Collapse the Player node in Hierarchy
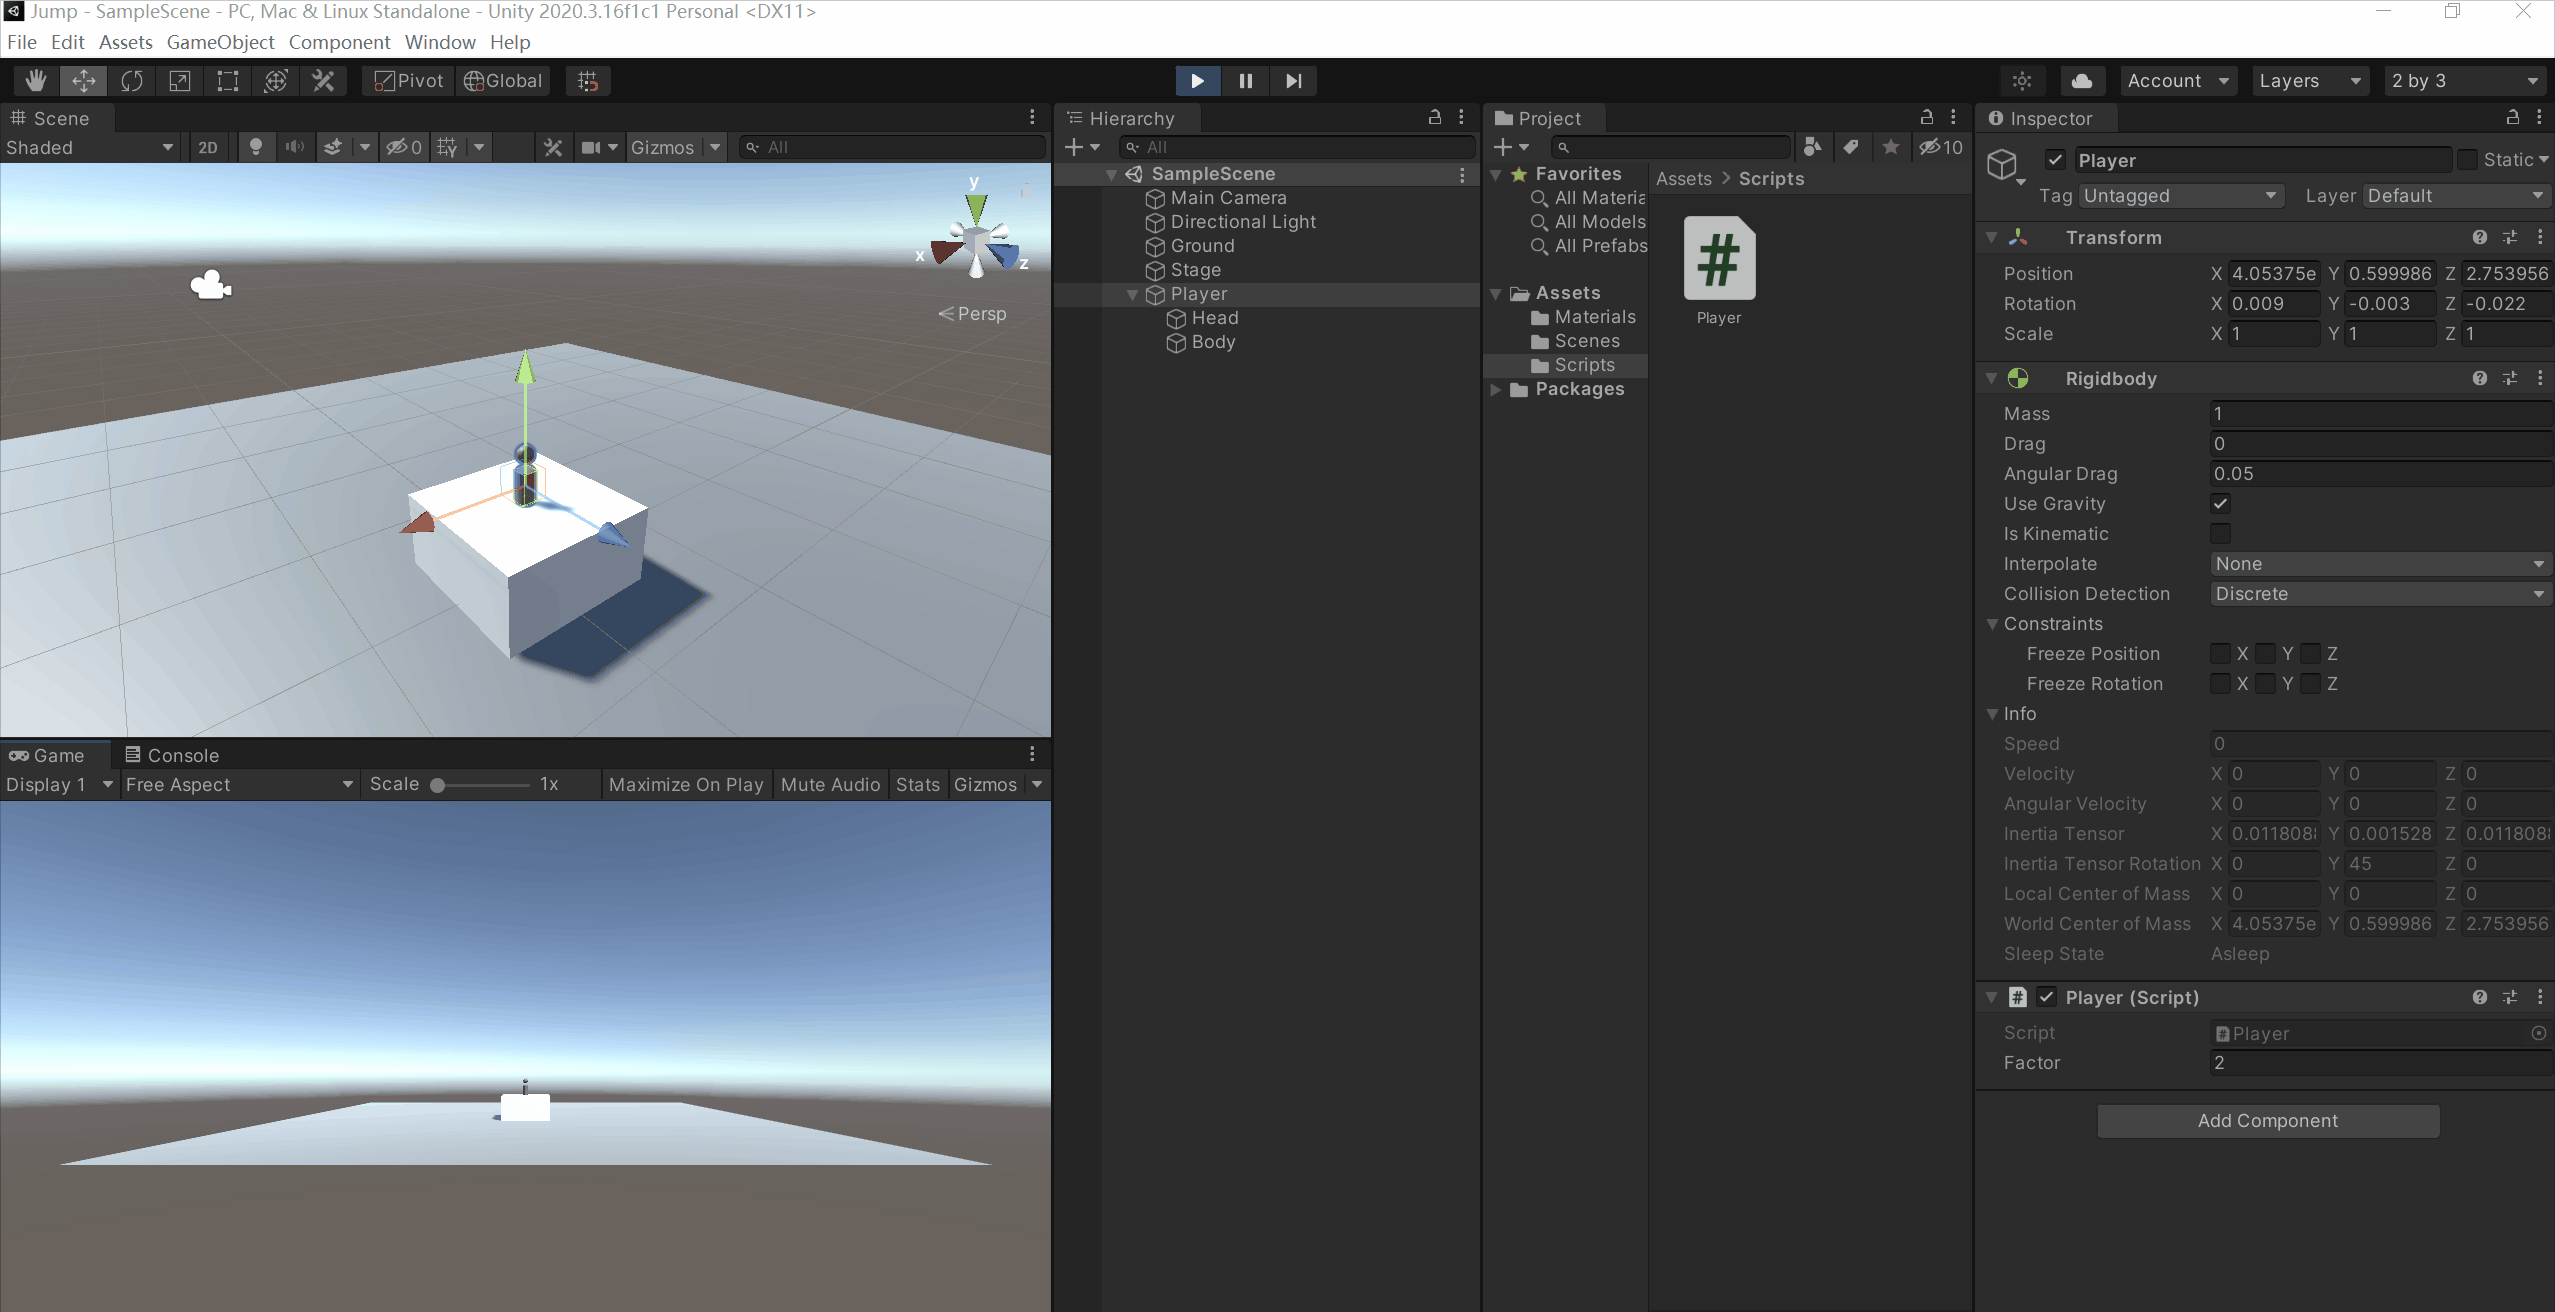The image size is (2555, 1312). pyautogui.click(x=1133, y=295)
